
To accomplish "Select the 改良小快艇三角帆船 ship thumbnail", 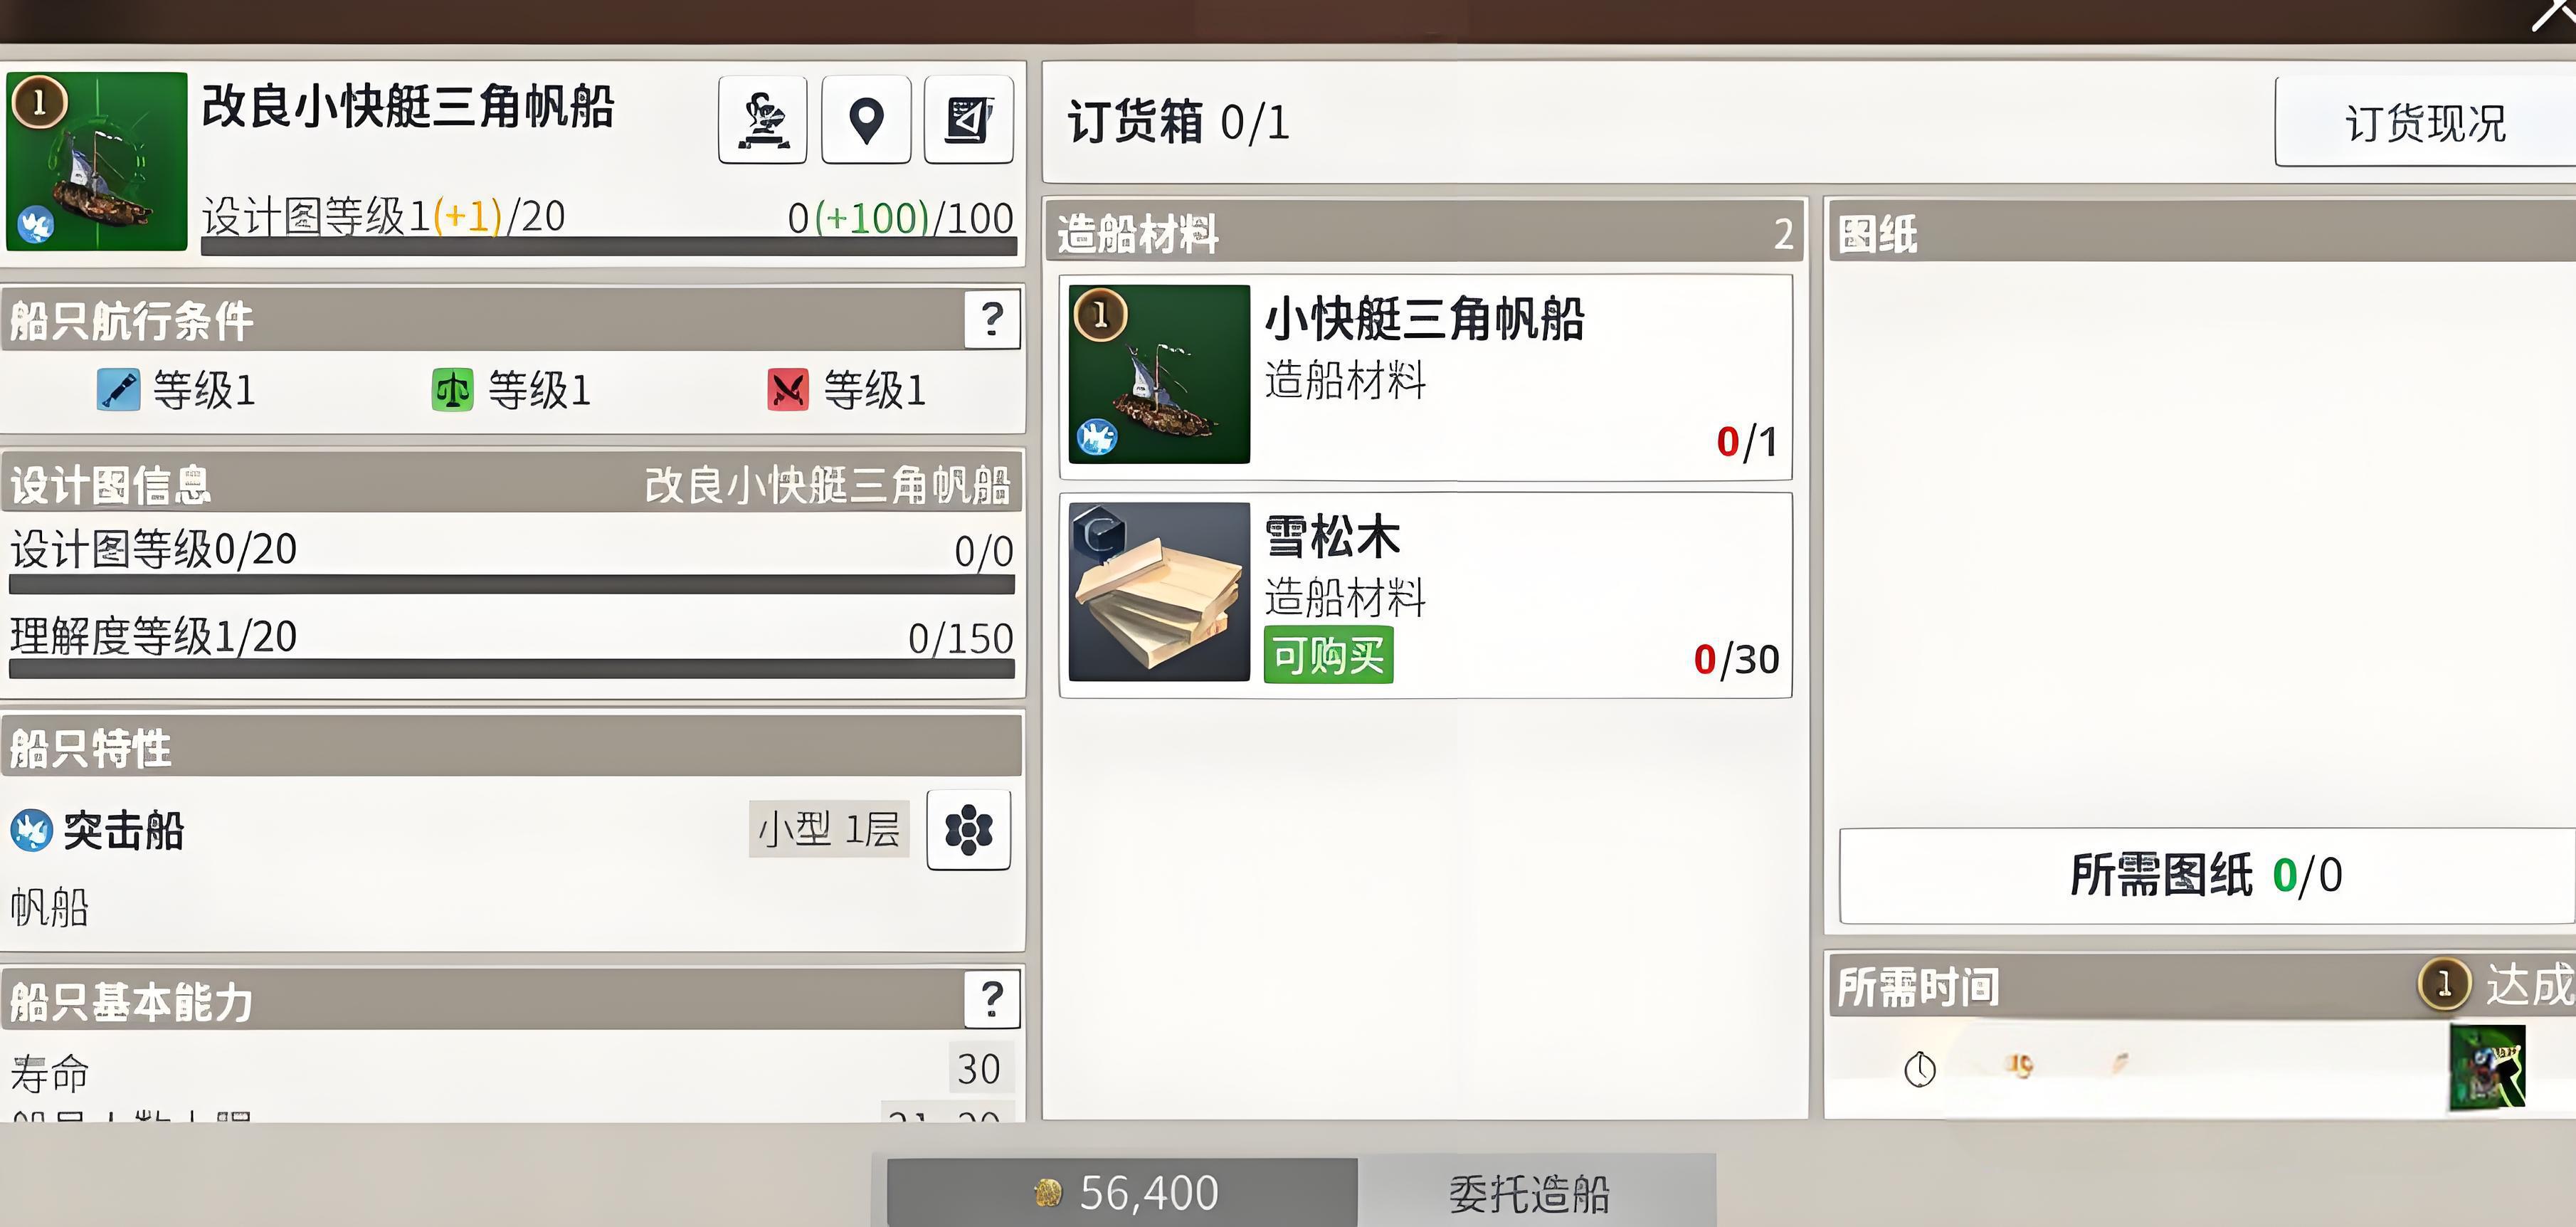I will click(97, 161).
